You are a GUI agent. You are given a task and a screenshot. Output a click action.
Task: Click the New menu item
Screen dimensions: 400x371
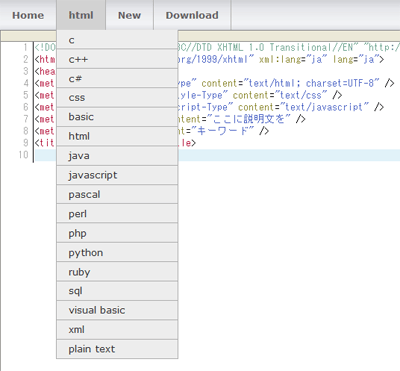129,15
